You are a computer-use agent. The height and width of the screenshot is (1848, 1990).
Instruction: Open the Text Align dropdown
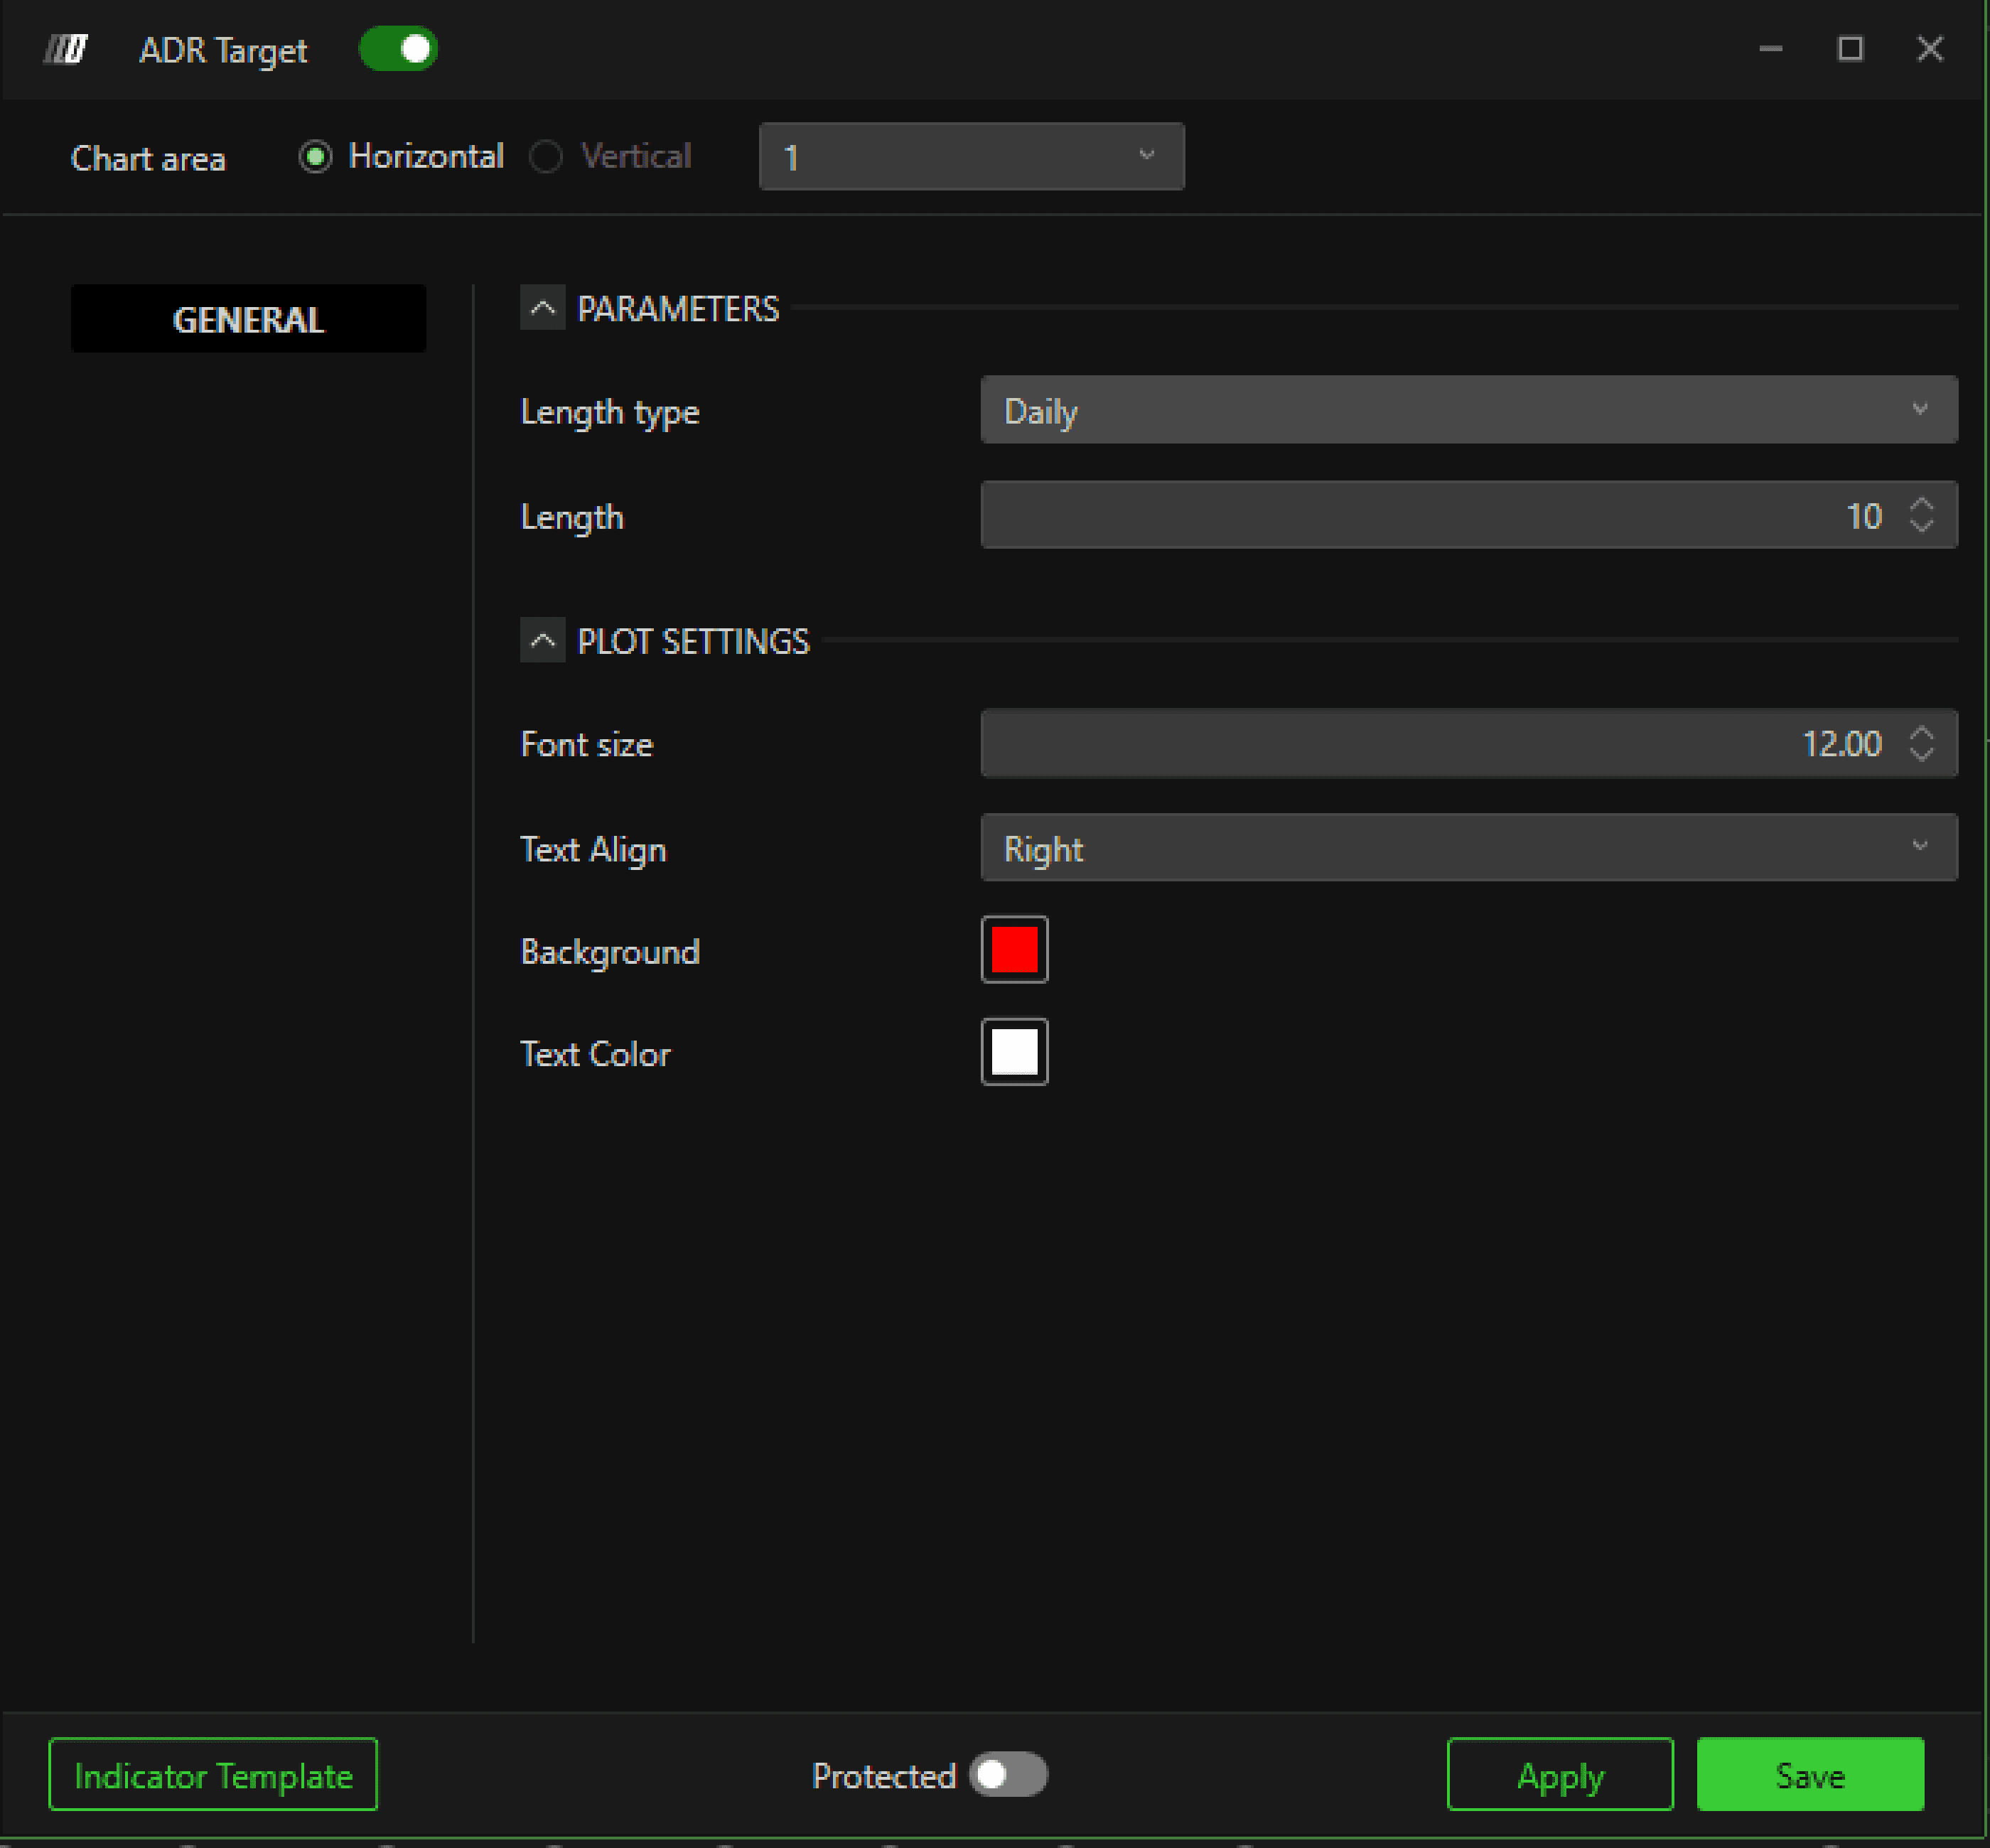pos(1468,848)
